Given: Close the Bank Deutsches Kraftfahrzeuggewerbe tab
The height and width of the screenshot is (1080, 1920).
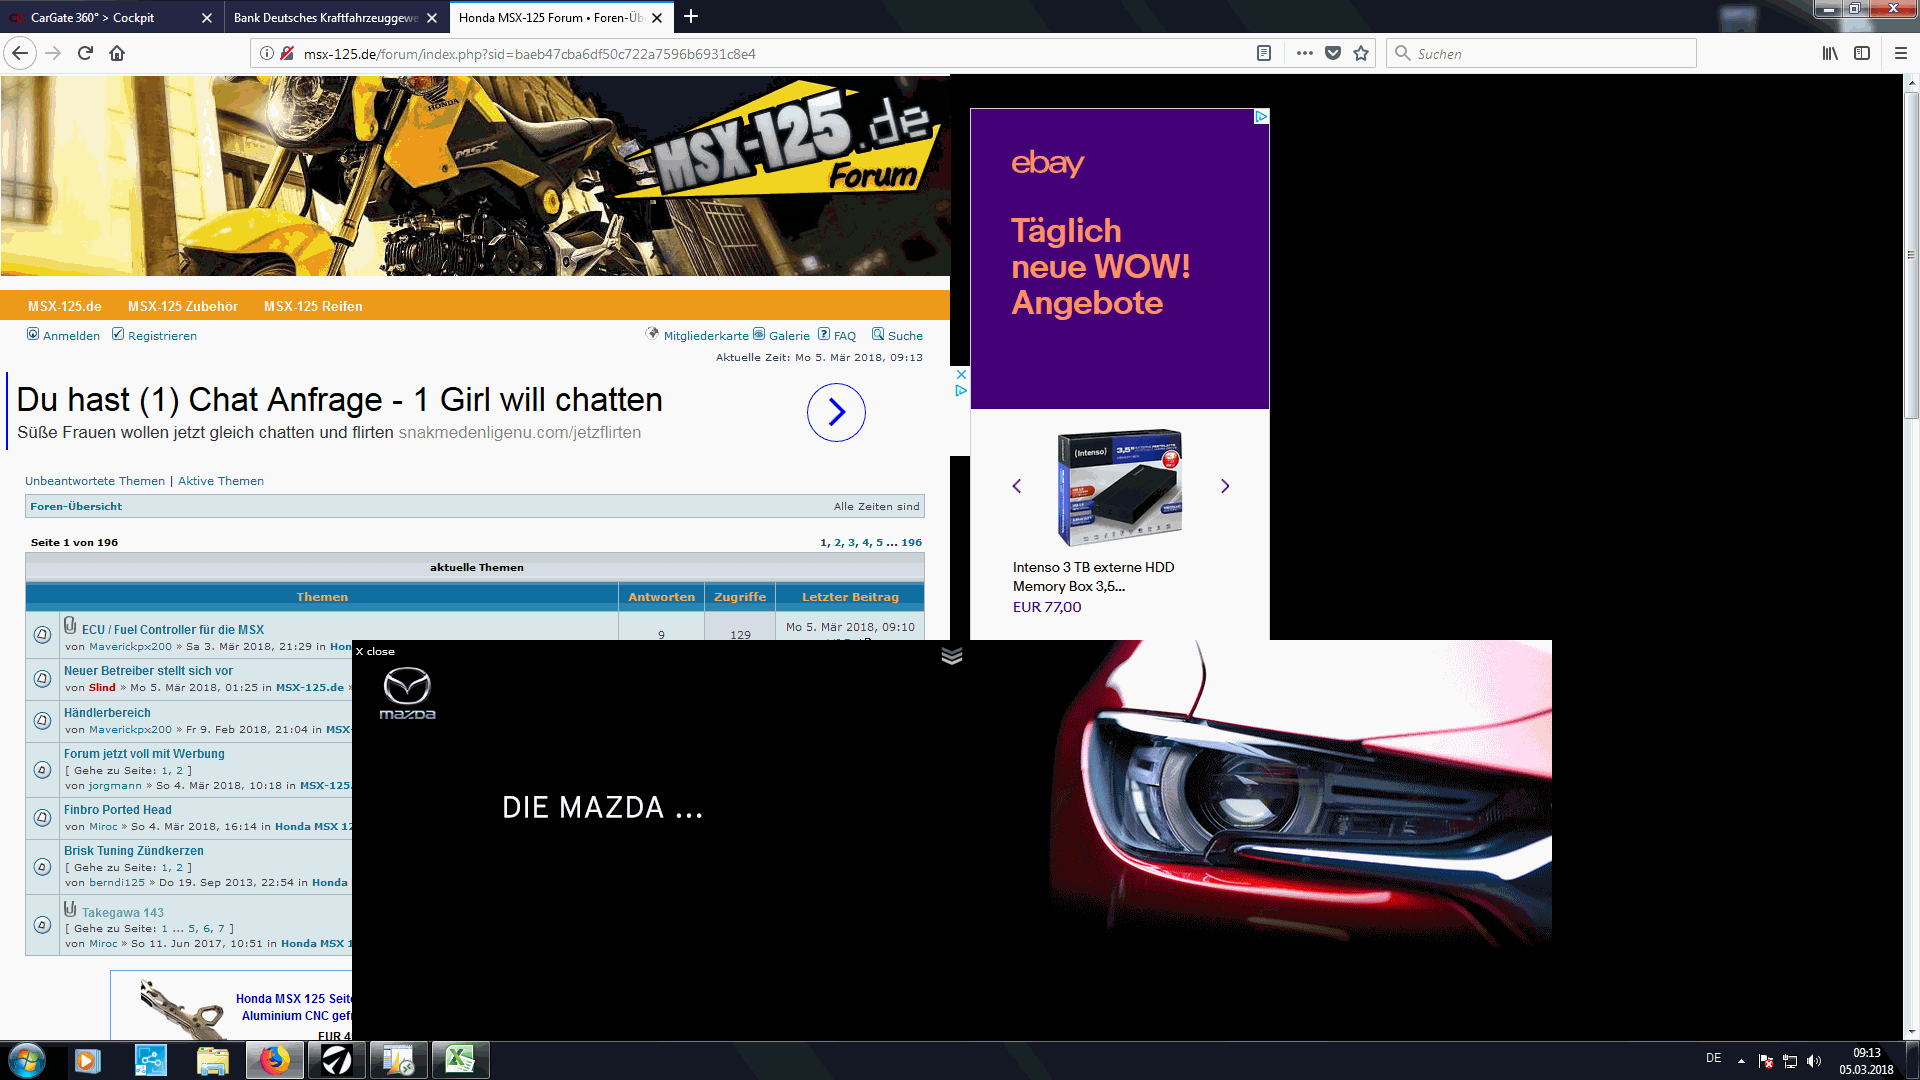Looking at the screenshot, I should point(432,18).
